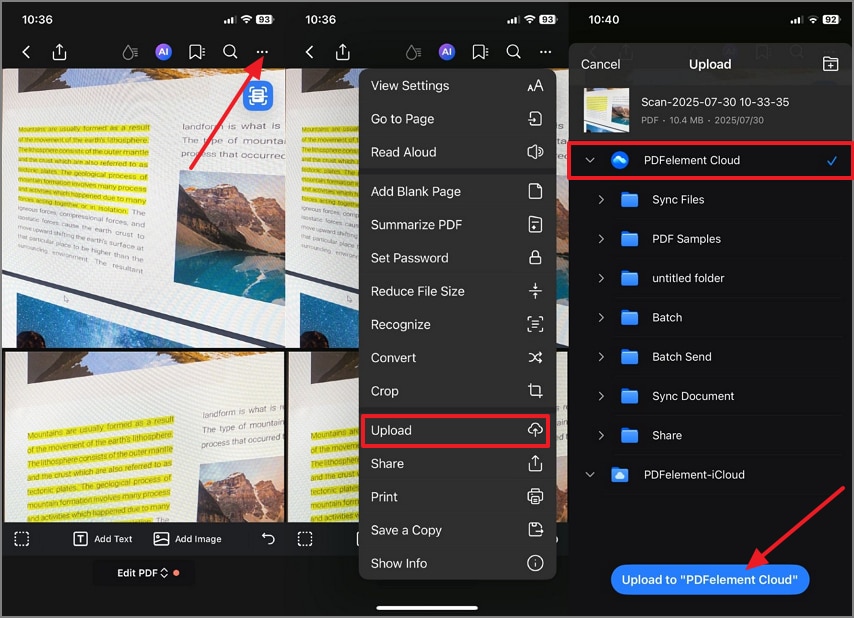Image resolution: width=854 pixels, height=618 pixels.
Task: Tap the back arrow in the left phone screen
Action: (x=26, y=52)
